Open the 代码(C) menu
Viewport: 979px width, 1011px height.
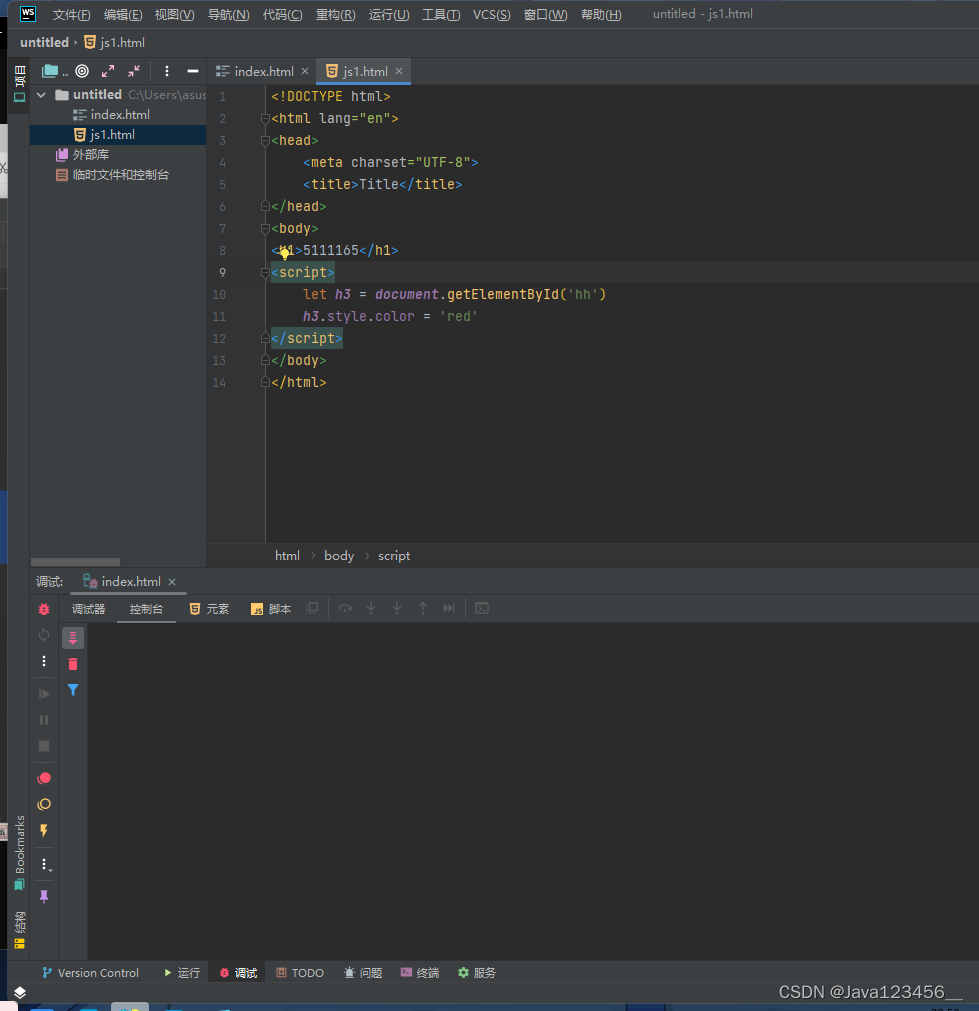tap(282, 14)
